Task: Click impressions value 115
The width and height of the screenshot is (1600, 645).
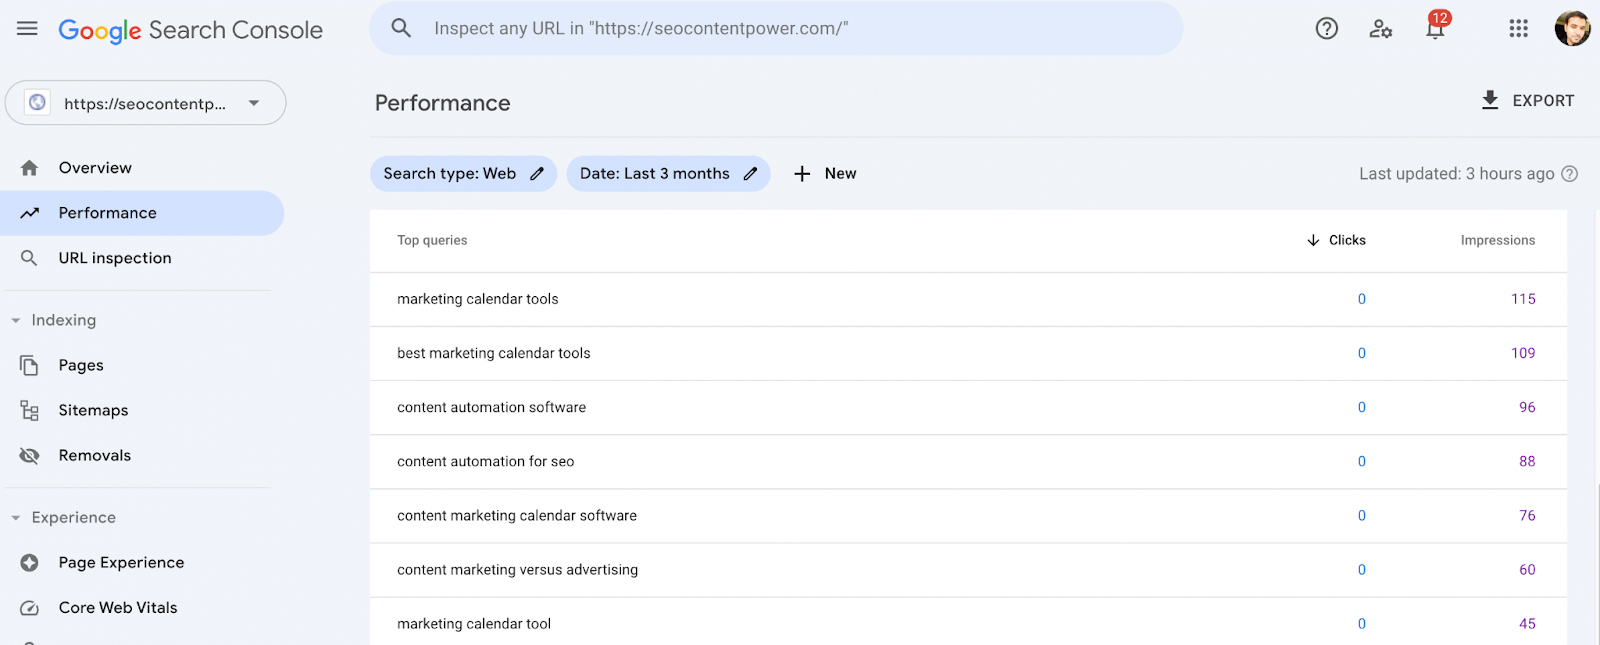Action: tap(1523, 299)
